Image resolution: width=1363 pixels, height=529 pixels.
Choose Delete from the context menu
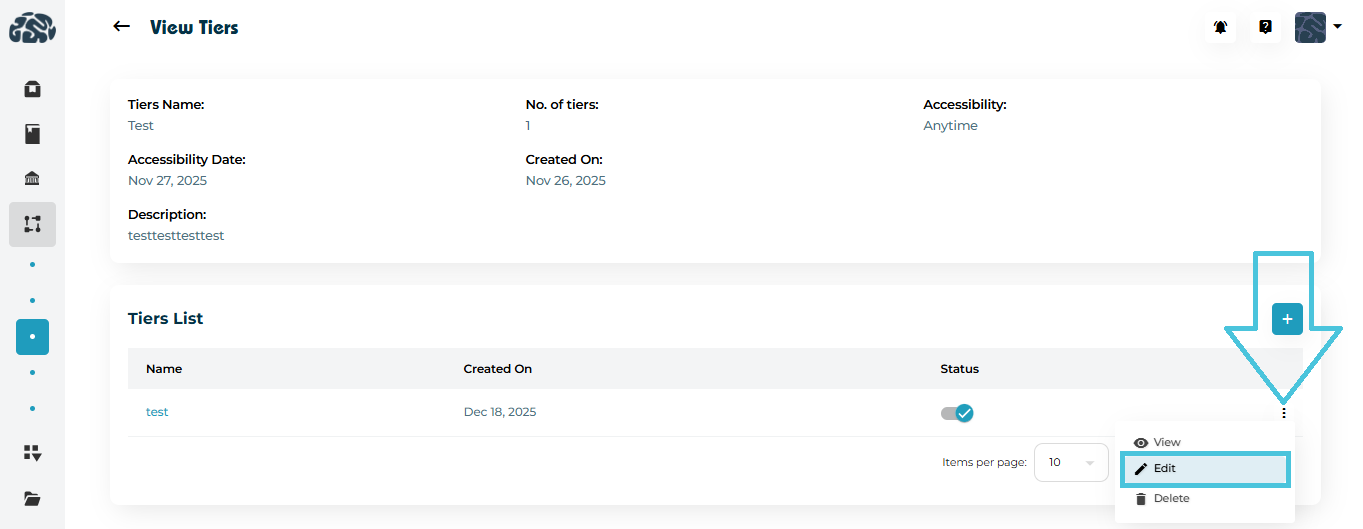coord(1170,498)
